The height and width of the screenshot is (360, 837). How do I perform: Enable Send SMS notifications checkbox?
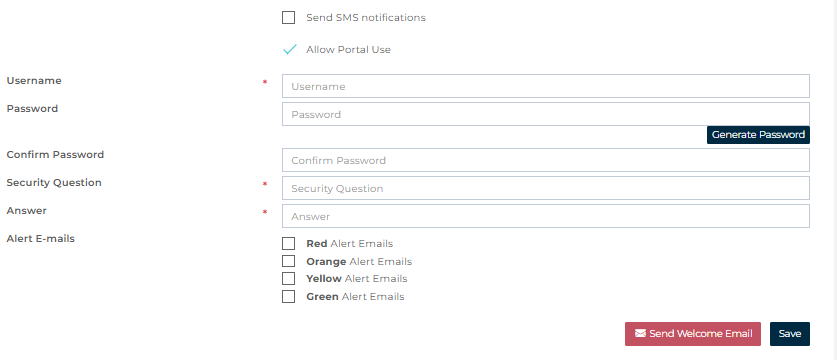tap(288, 18)
